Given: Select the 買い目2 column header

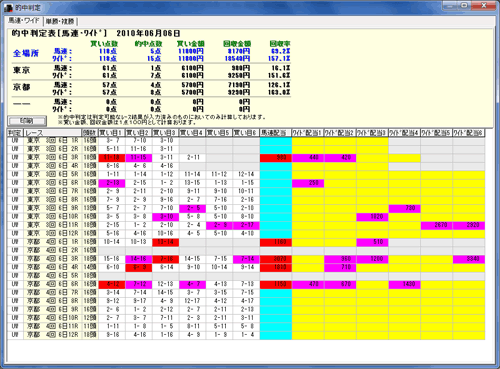Looking at the screenshot, I should [139, 133].
